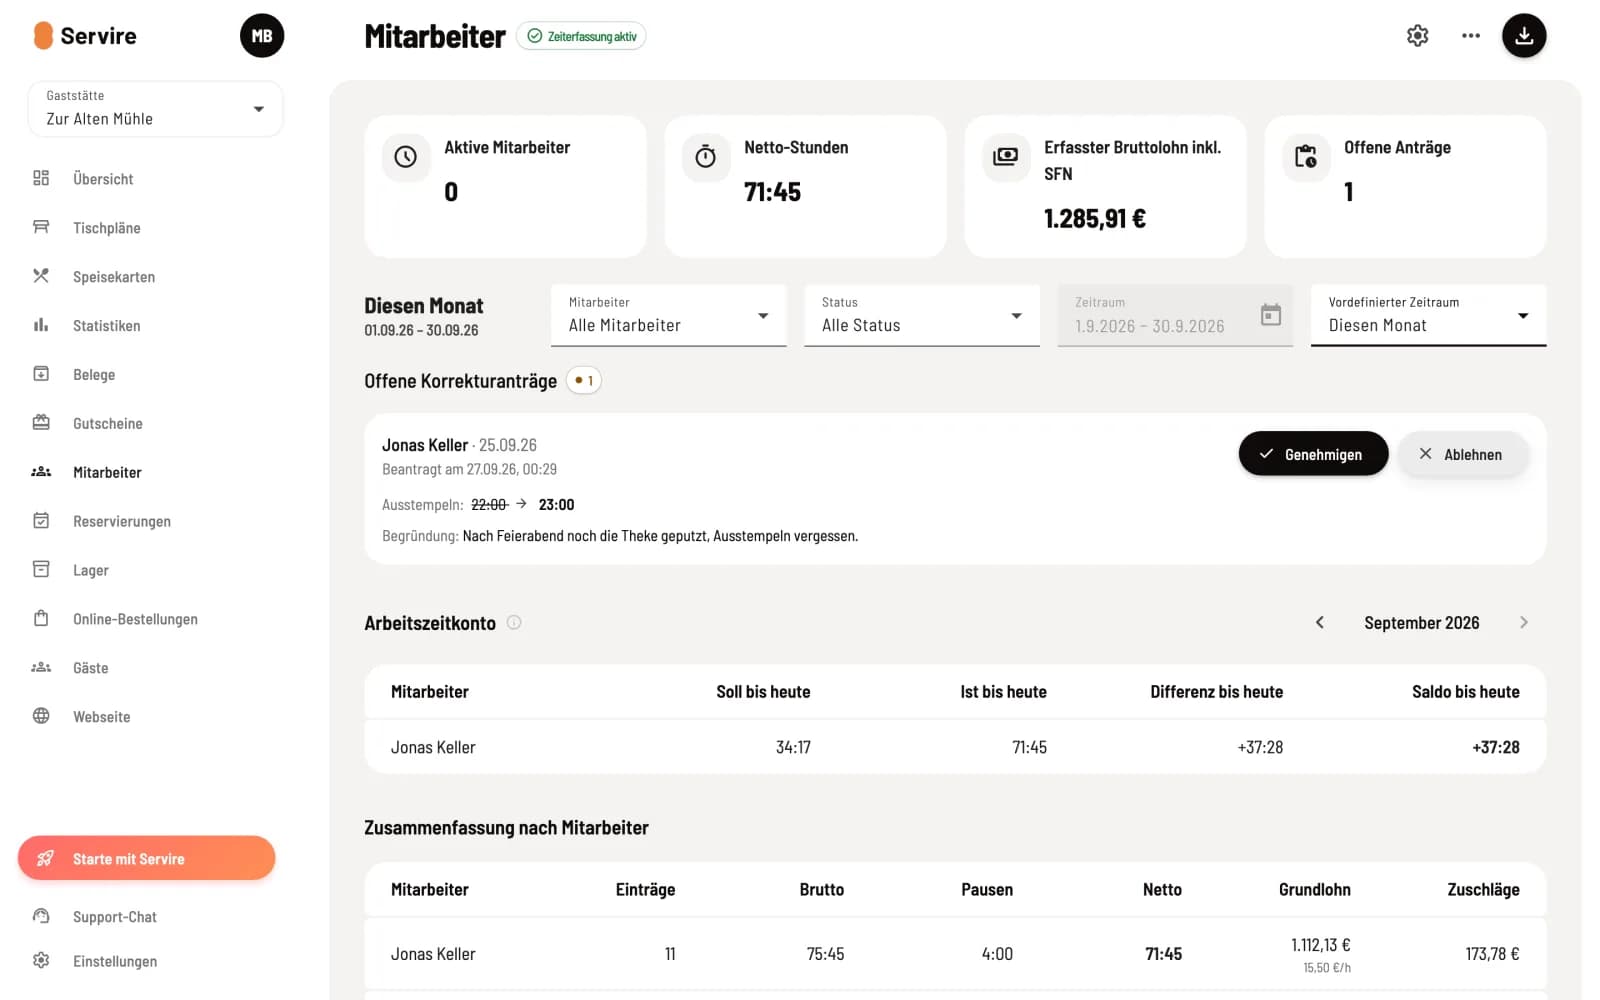Select Jonas Keller row in Zusammenfassung table
1600x1000 pixels.
point(955,954)
